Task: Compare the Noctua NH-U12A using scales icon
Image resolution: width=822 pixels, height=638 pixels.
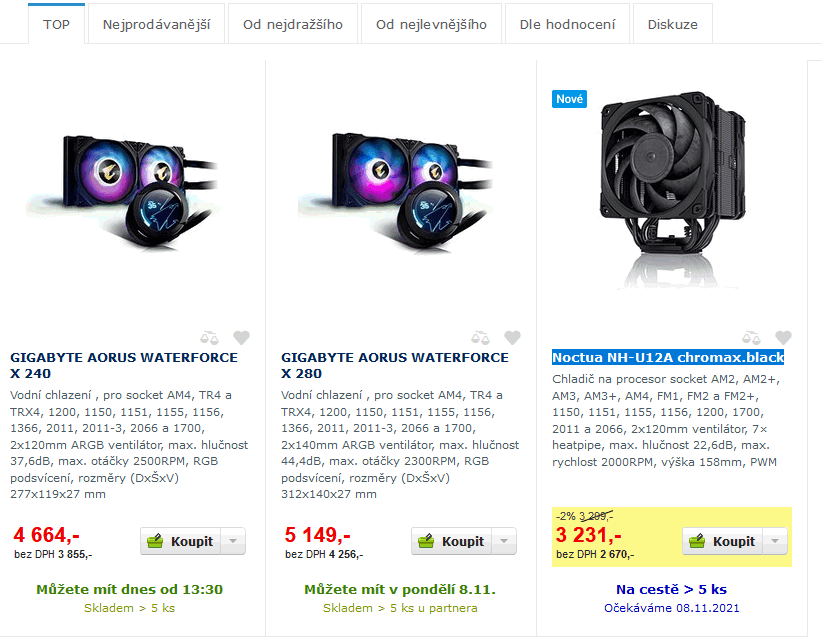Action: 751,338
